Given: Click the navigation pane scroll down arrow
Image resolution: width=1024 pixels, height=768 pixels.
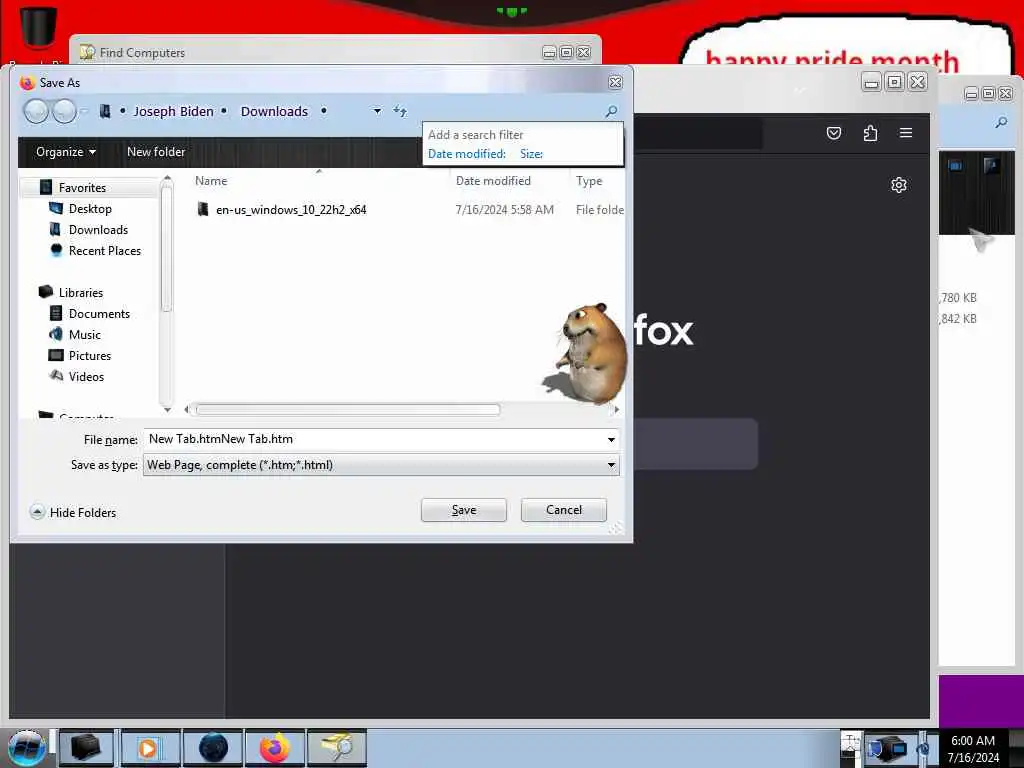Looking at the screenshot, I should 167,409.
